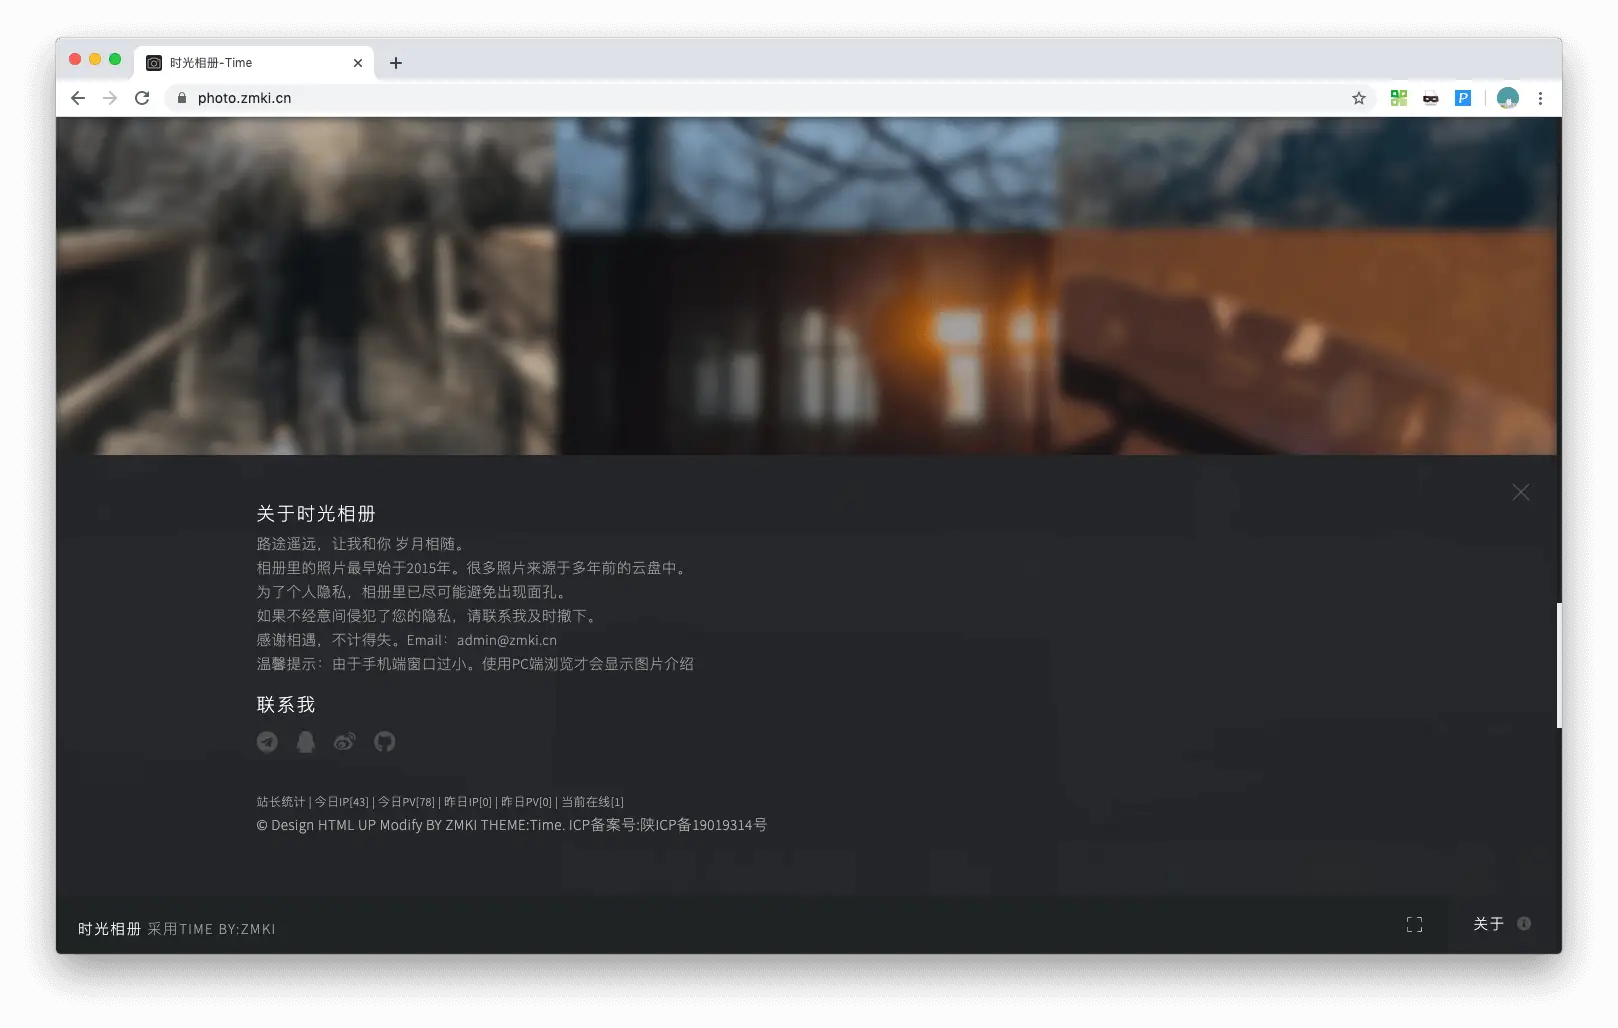
Task: Open Chrome's three-dot menu
Action: tap(1540, 98)
